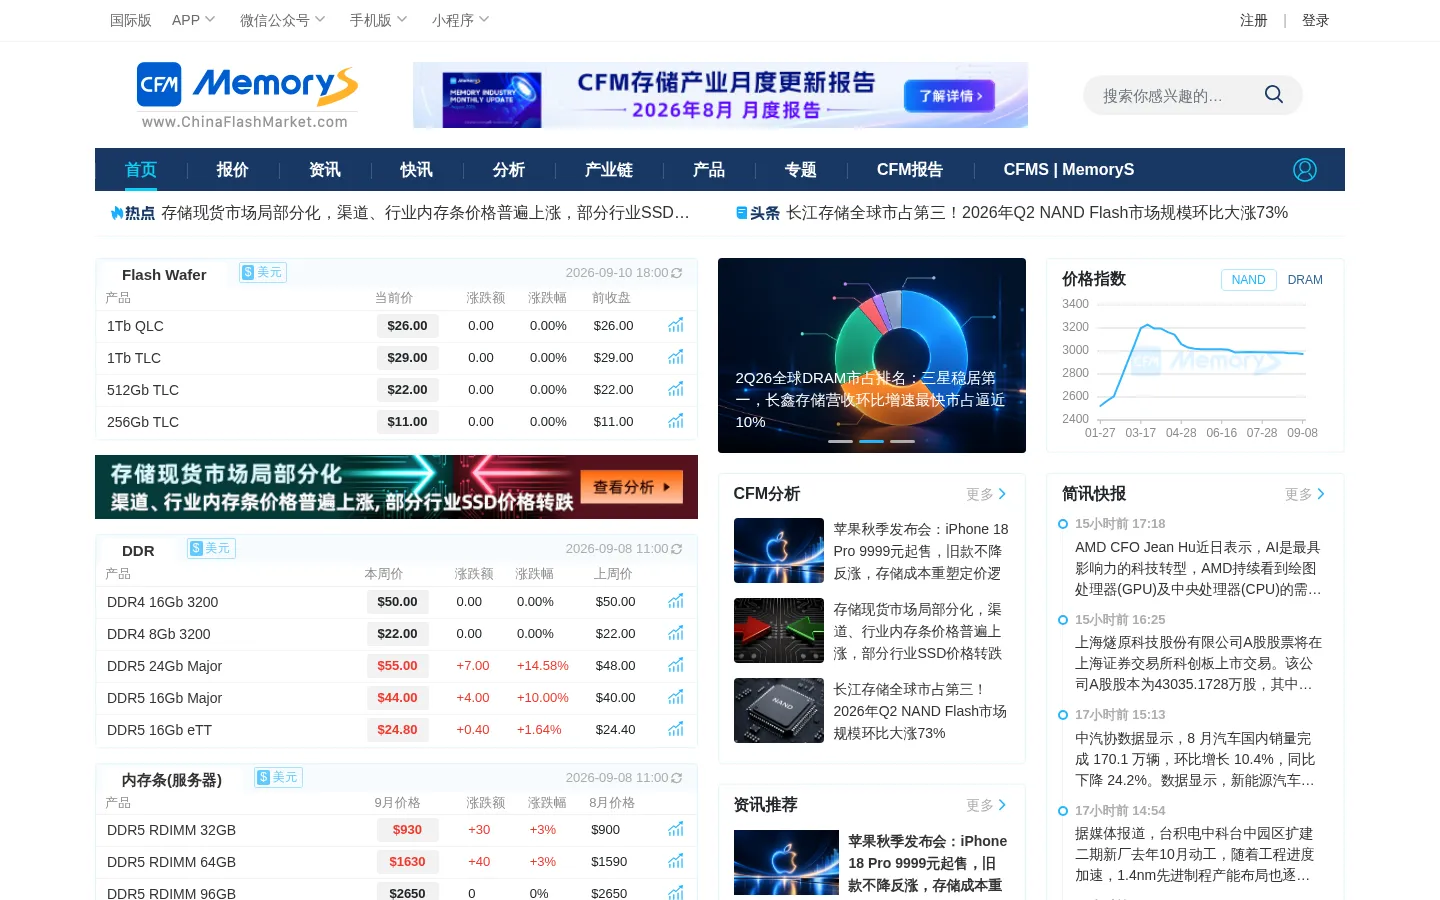
Task: Select the second carousel slide indicator
Action: pyautogui.click(x=871, y=441)
